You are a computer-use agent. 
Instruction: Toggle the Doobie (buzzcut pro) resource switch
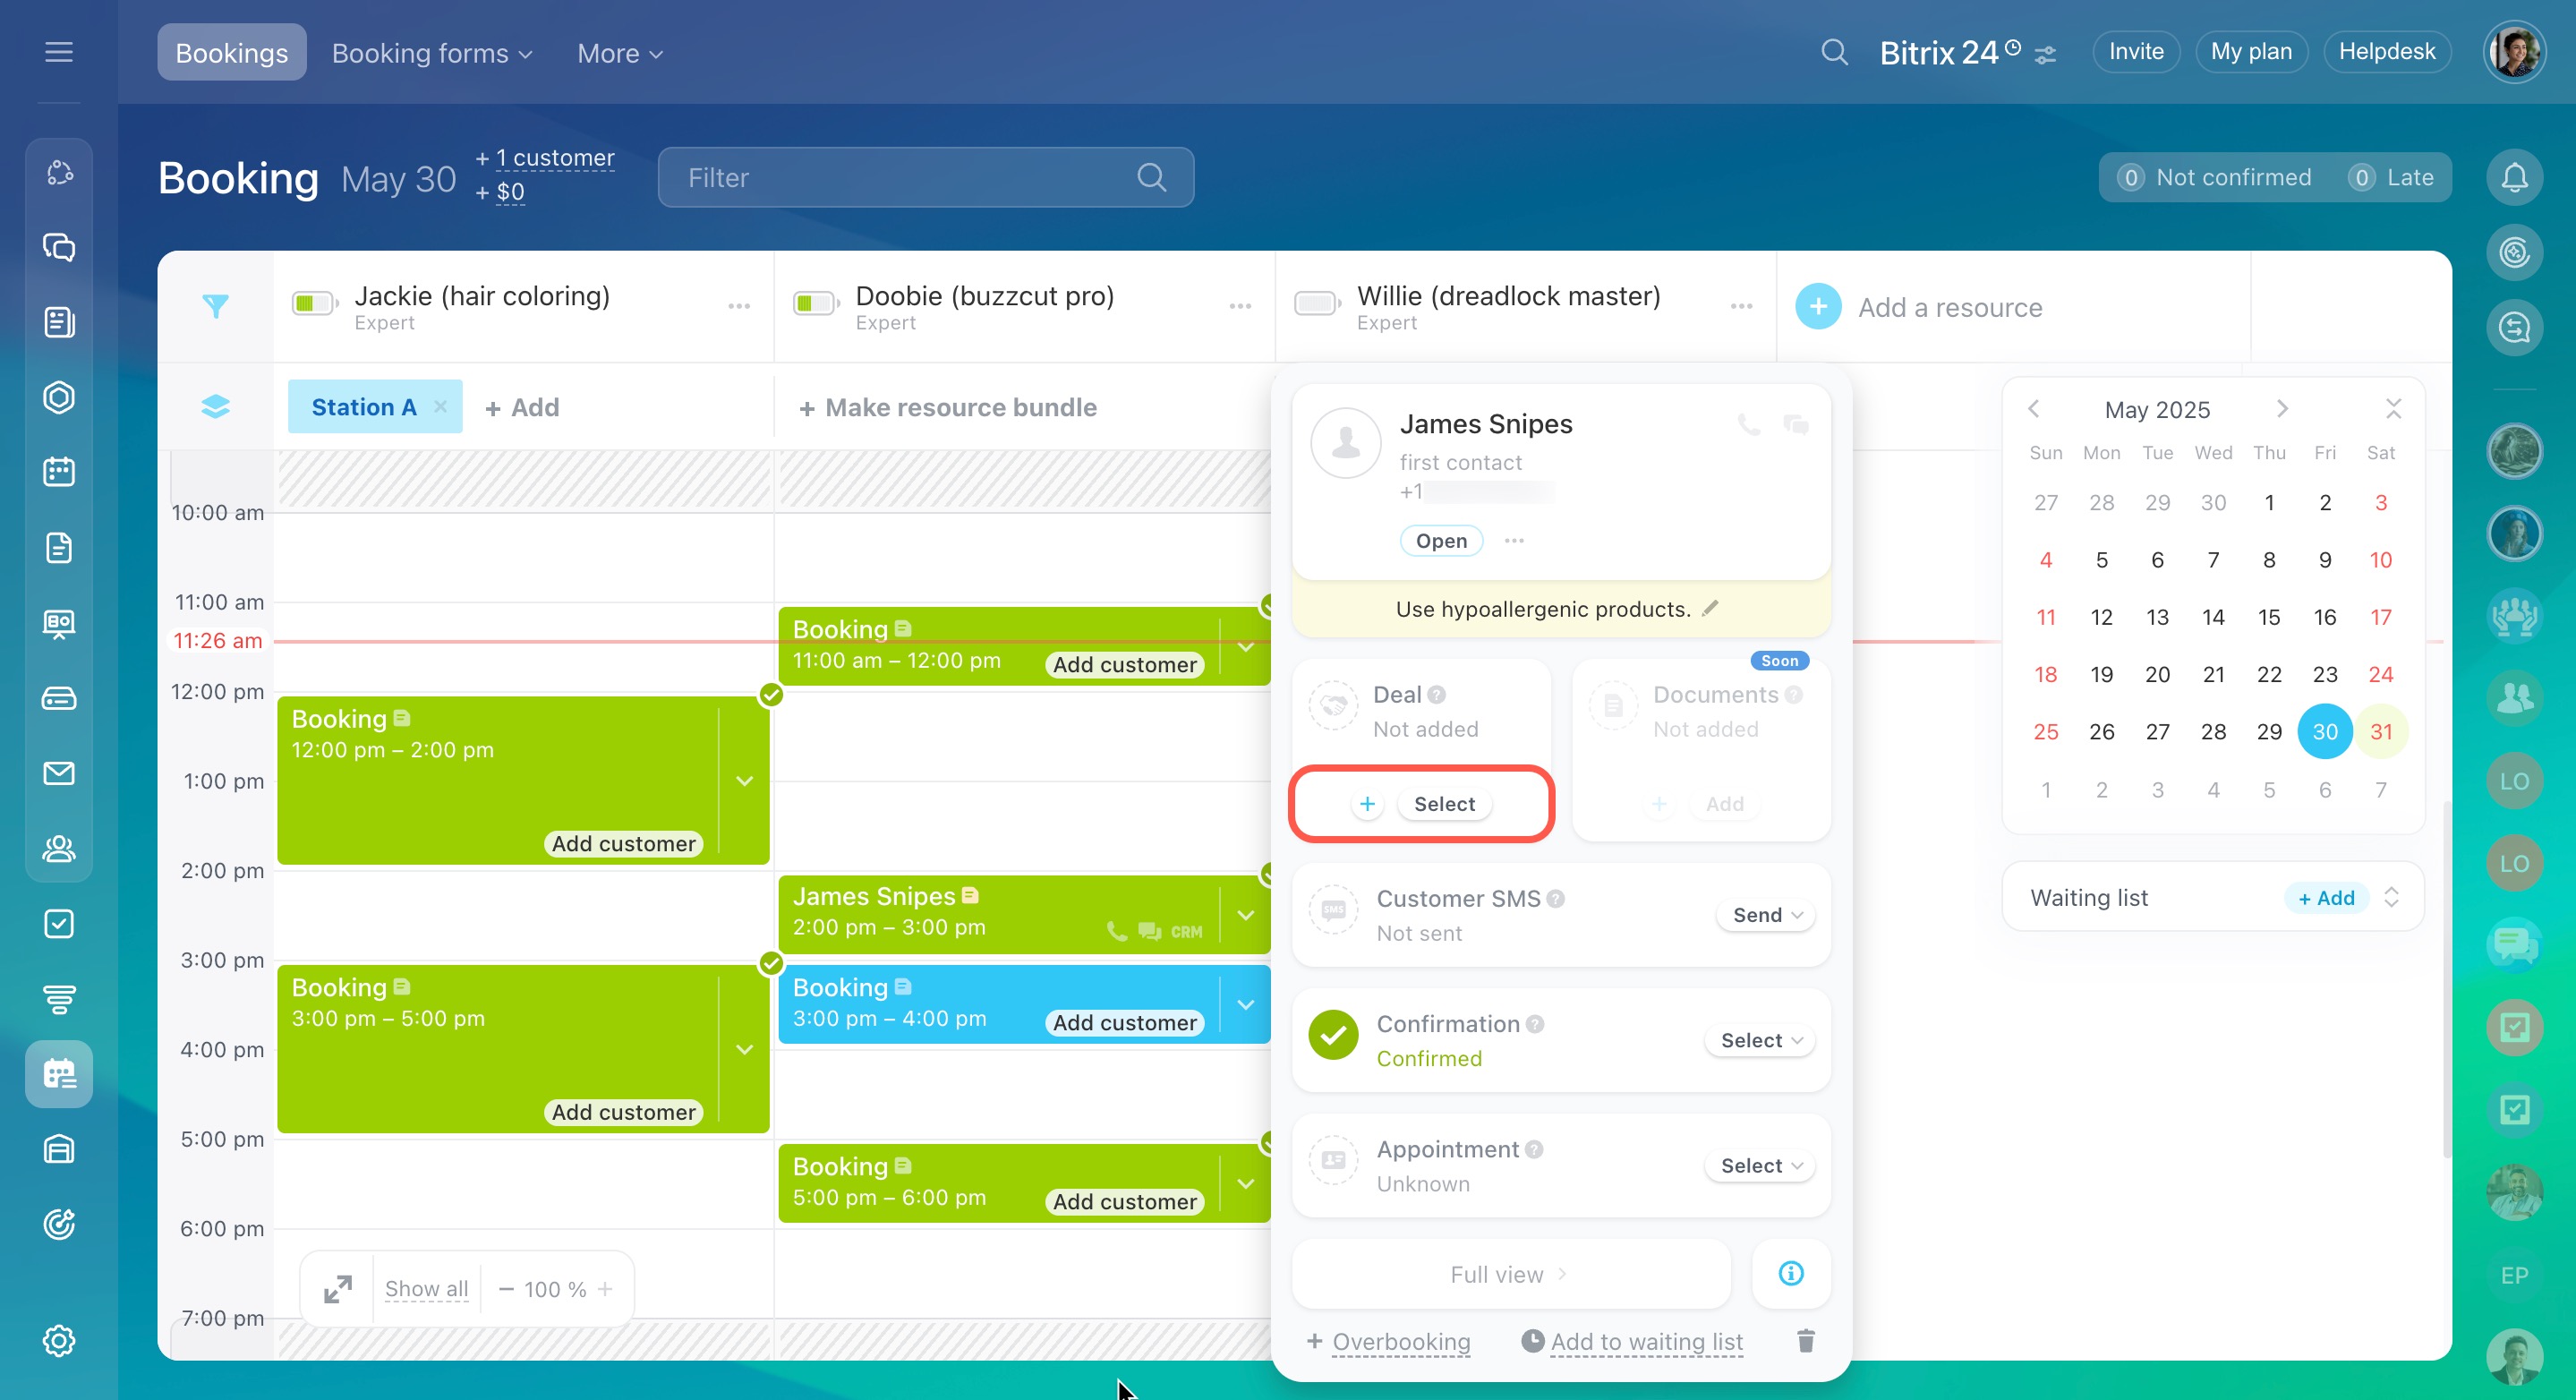pyautogui.click(x=814, y=303)
